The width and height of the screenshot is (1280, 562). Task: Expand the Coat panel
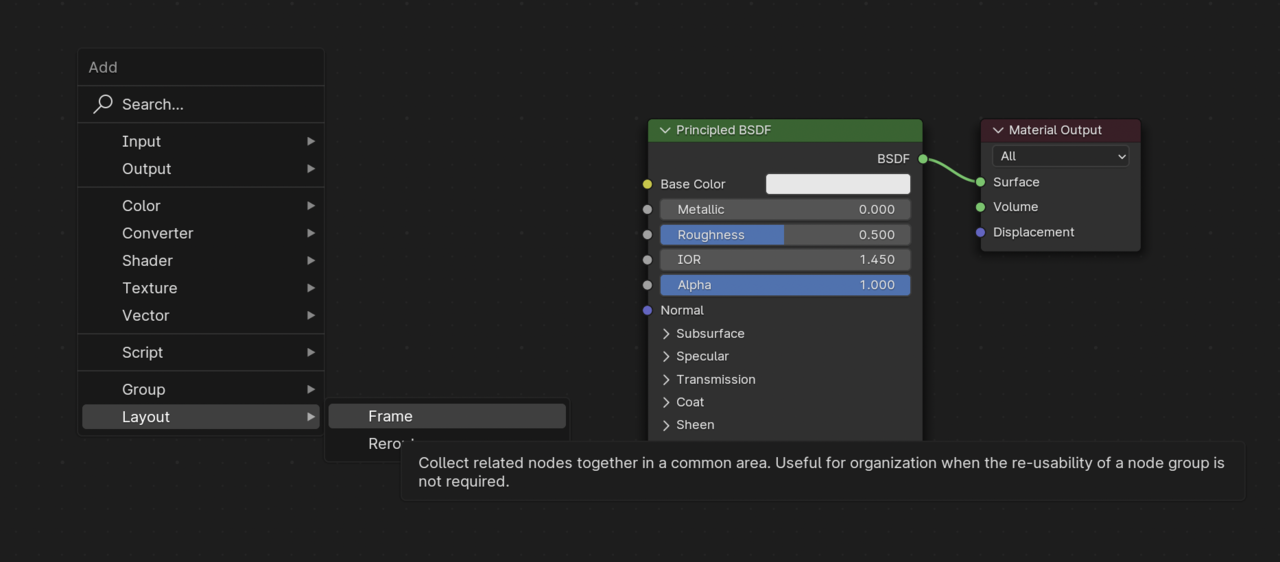(666, 403)
